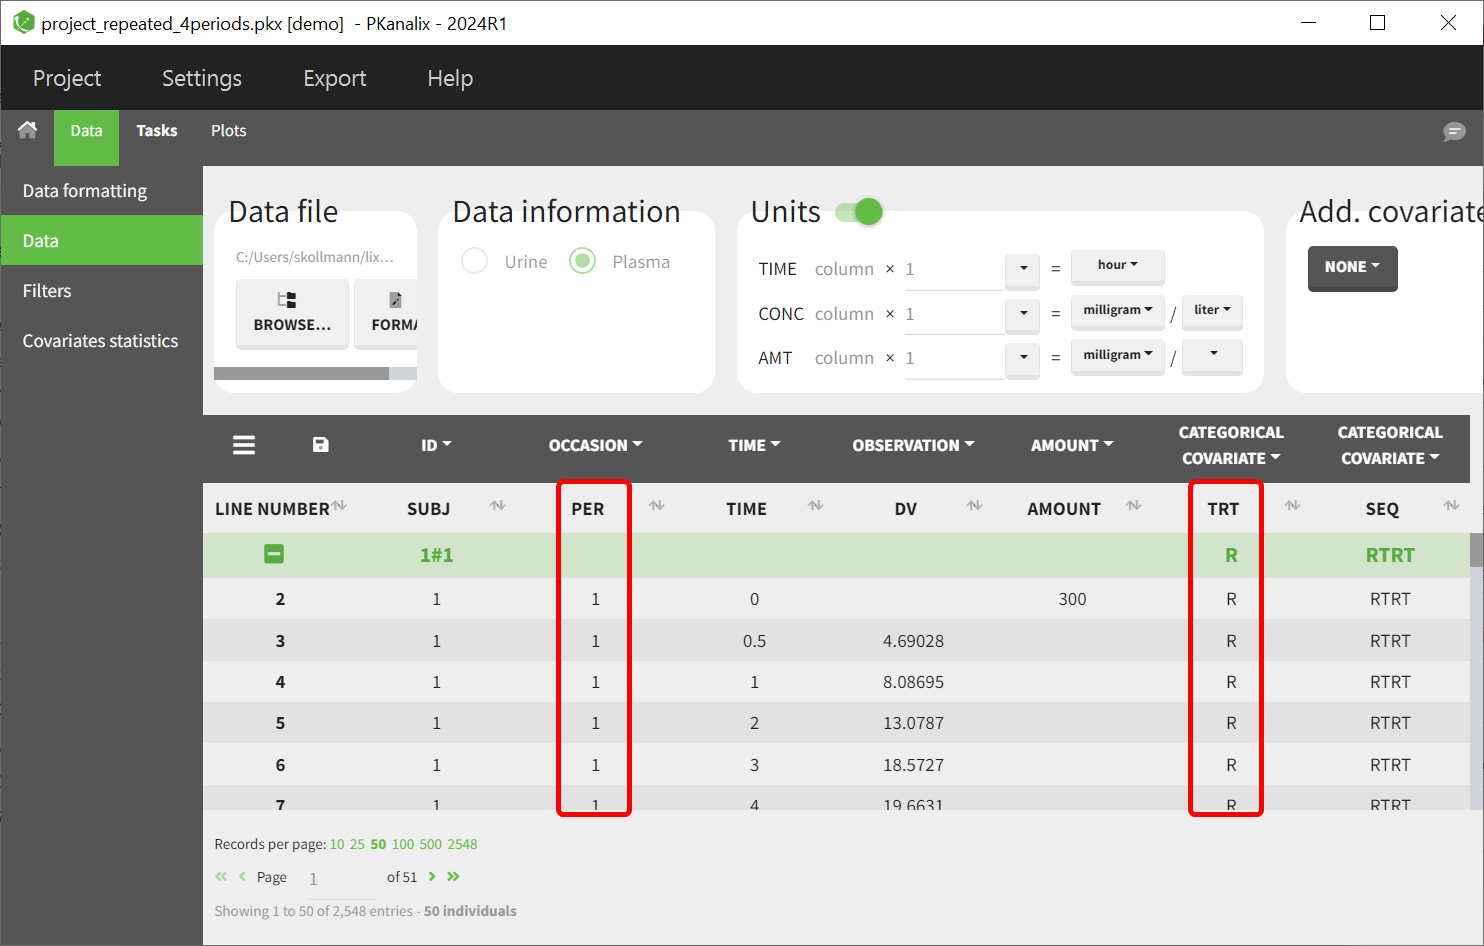Image resolution: width=1484 pixels, height=946 pixels.
Task: Open the hour unit dropdown for TIME
Action: pyautogui.click(x=1117, y=266)
